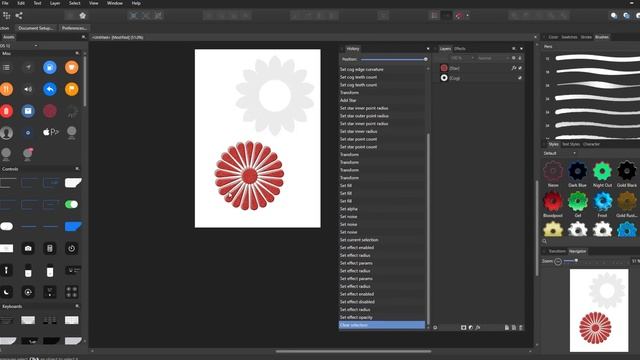The height and width of the screenshot is (360, 640).
Task: Open the Layer menu
Action: (x=55, y=3)
